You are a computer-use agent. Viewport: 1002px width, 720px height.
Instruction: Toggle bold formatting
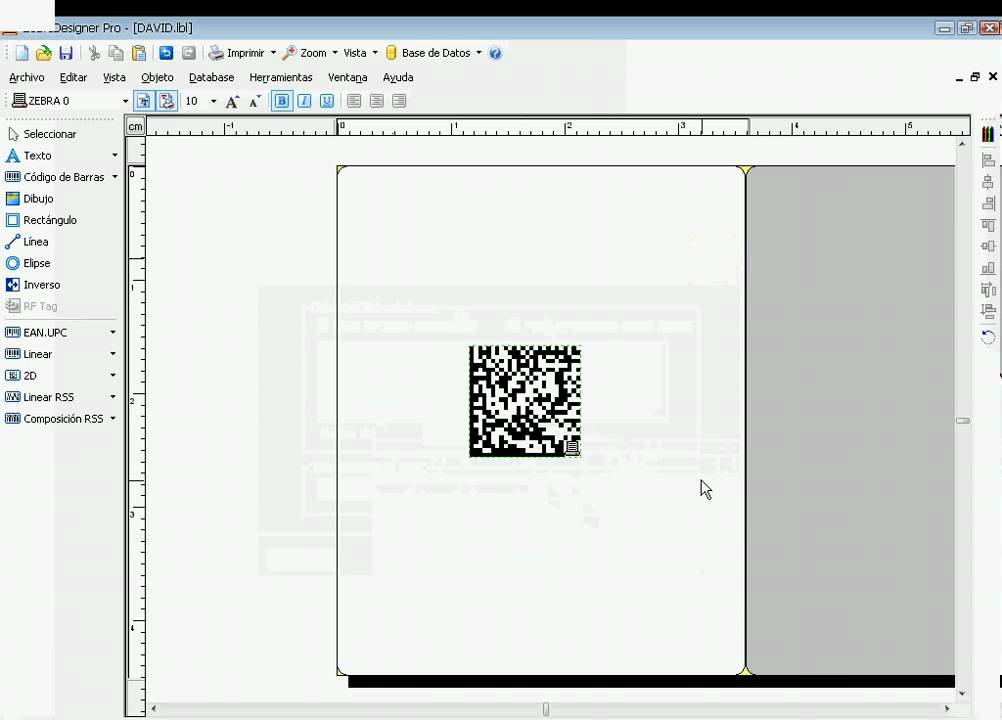(x=282, y=101)
